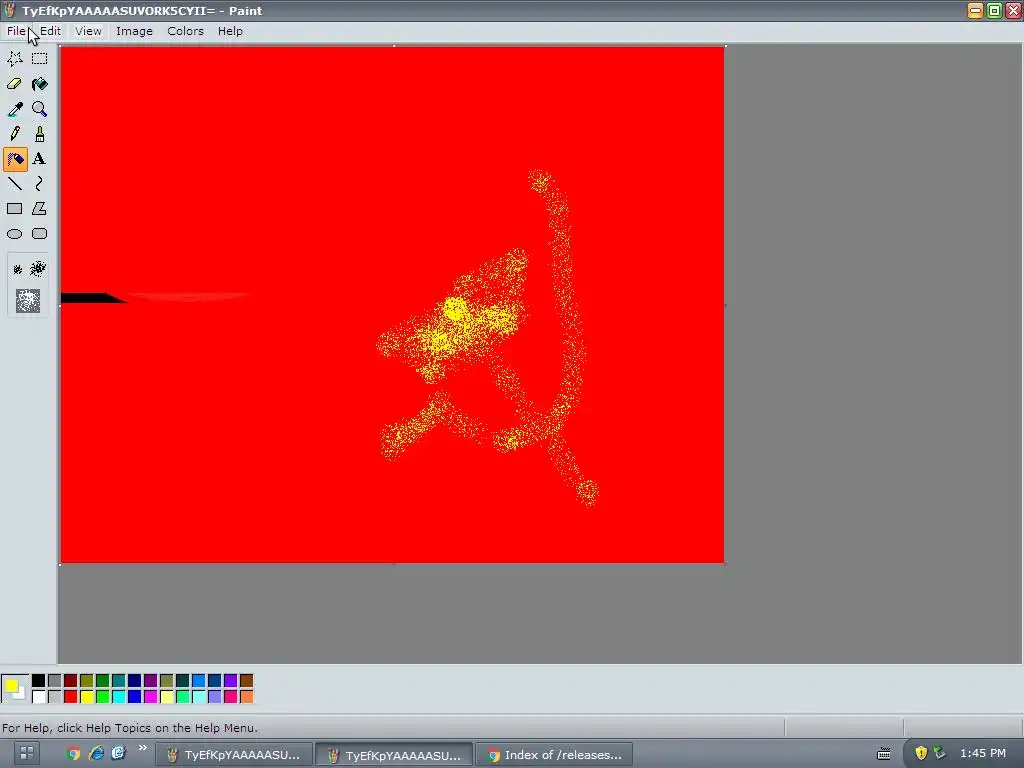Click the 1:45 PM taskbar clock

pos(983,753)
